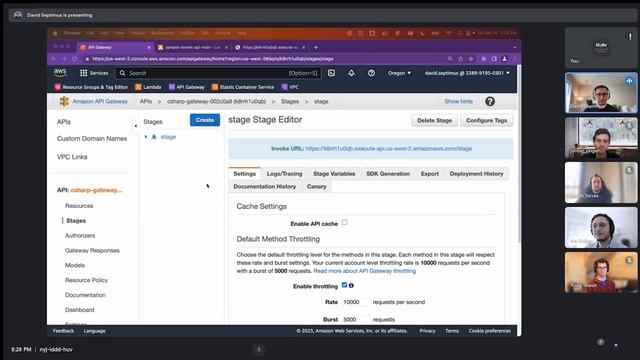
Task: Open the Stage Variables tab
Action: coord(334,173)
